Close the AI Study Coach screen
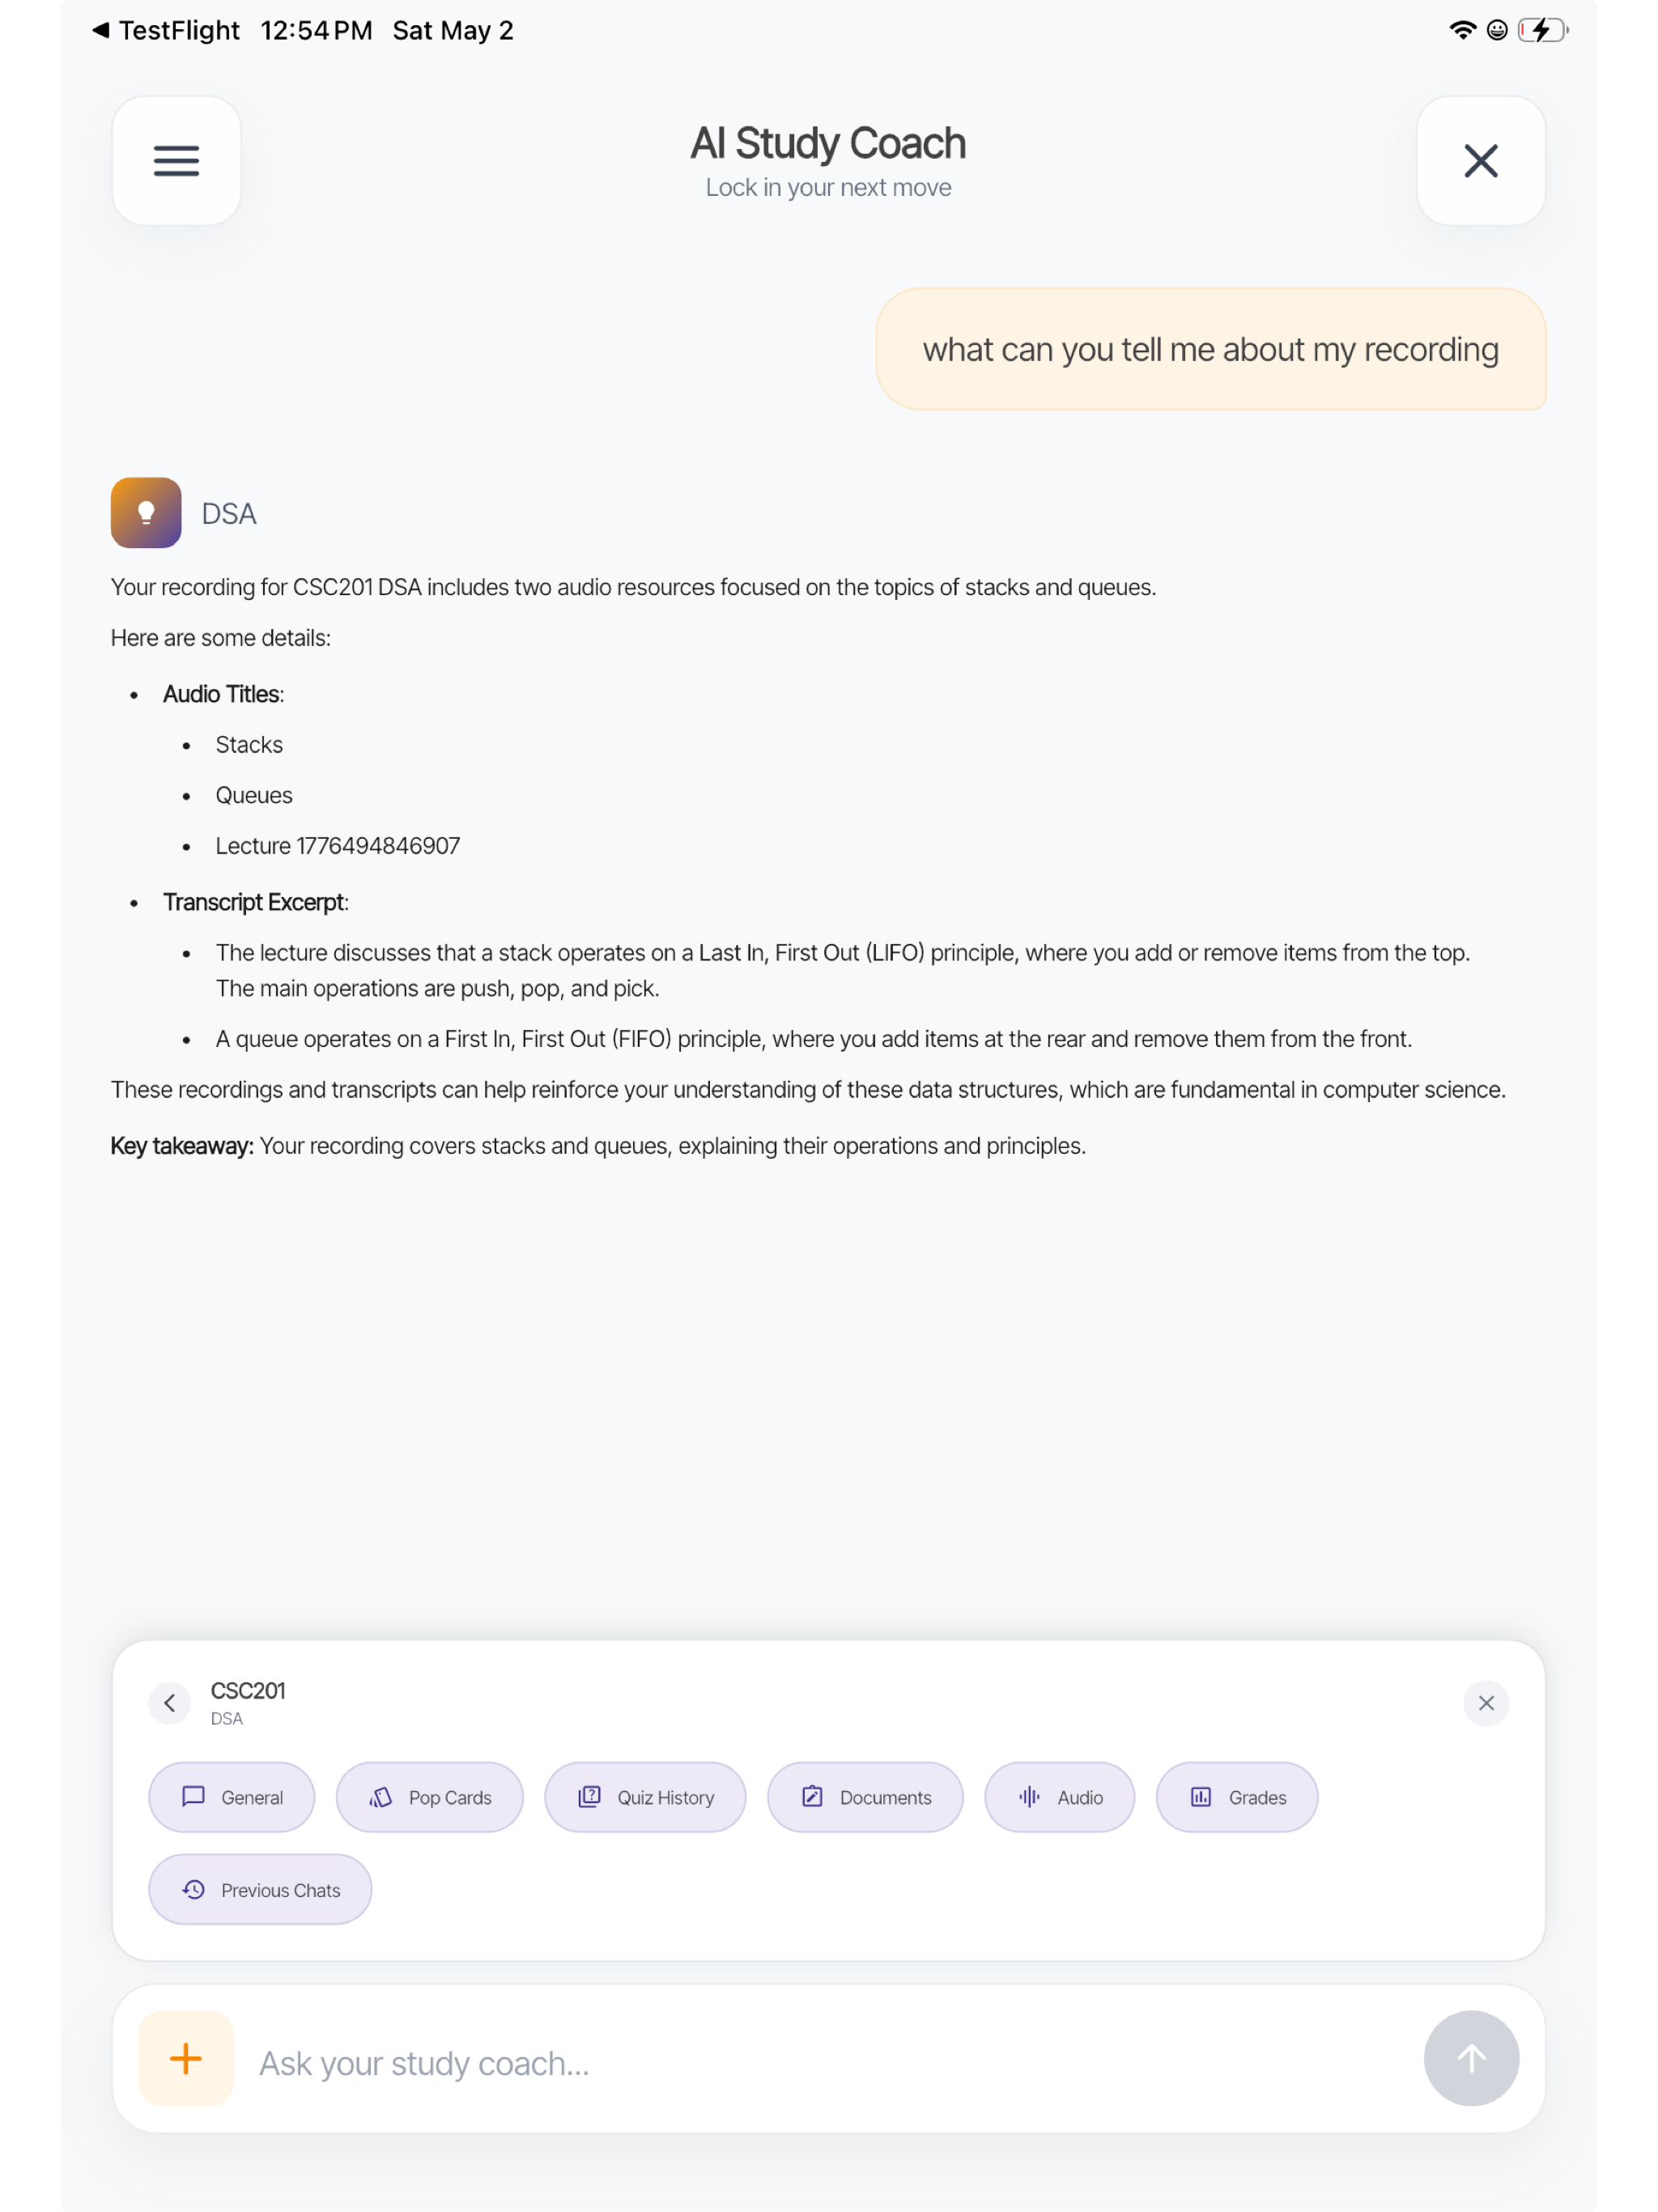 click(x=1480, y=161)
